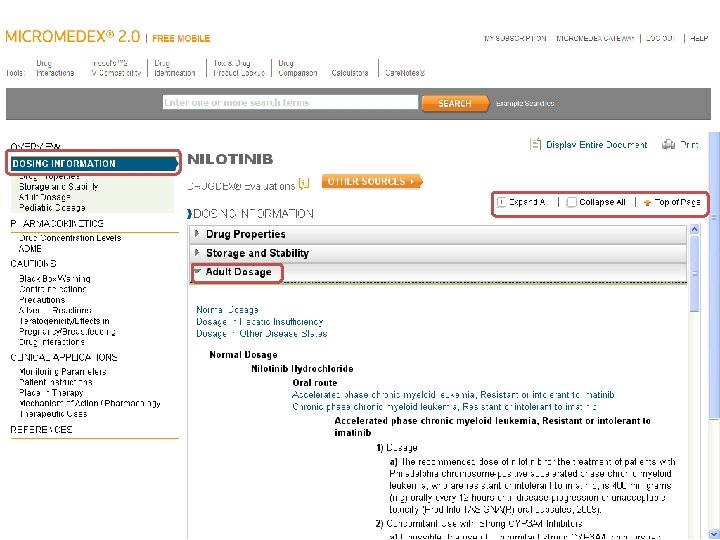Select Drug Concentration Levels in sidebar
The width and height of the screenshot is (720, 540).
(x=70, y=238)
